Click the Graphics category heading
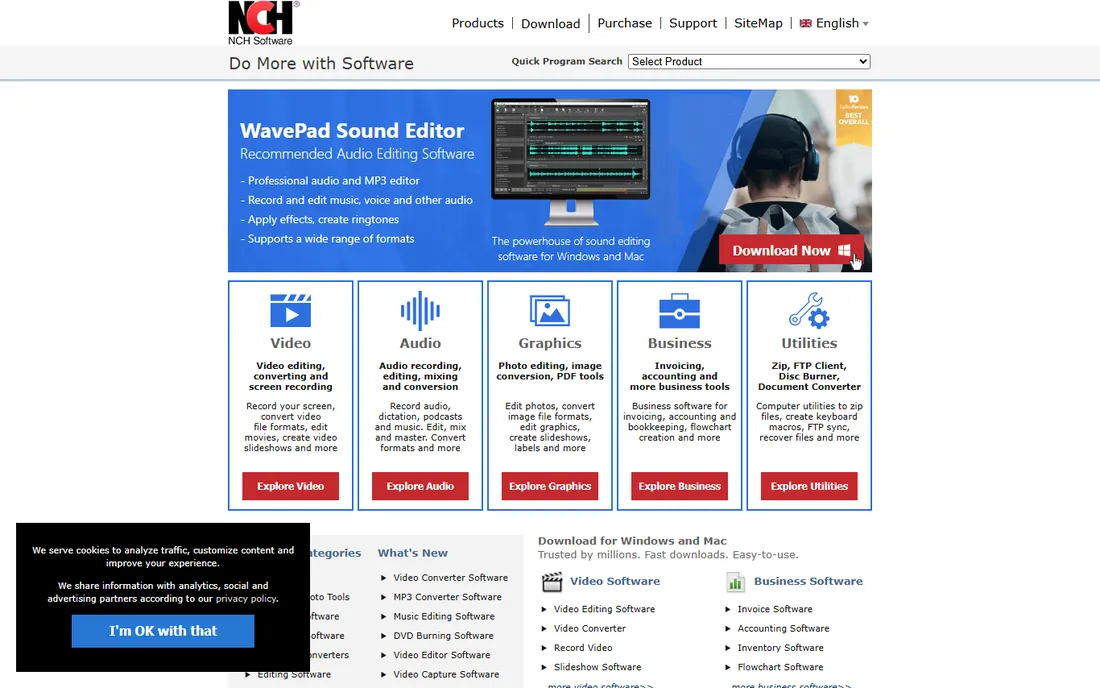 550,343
